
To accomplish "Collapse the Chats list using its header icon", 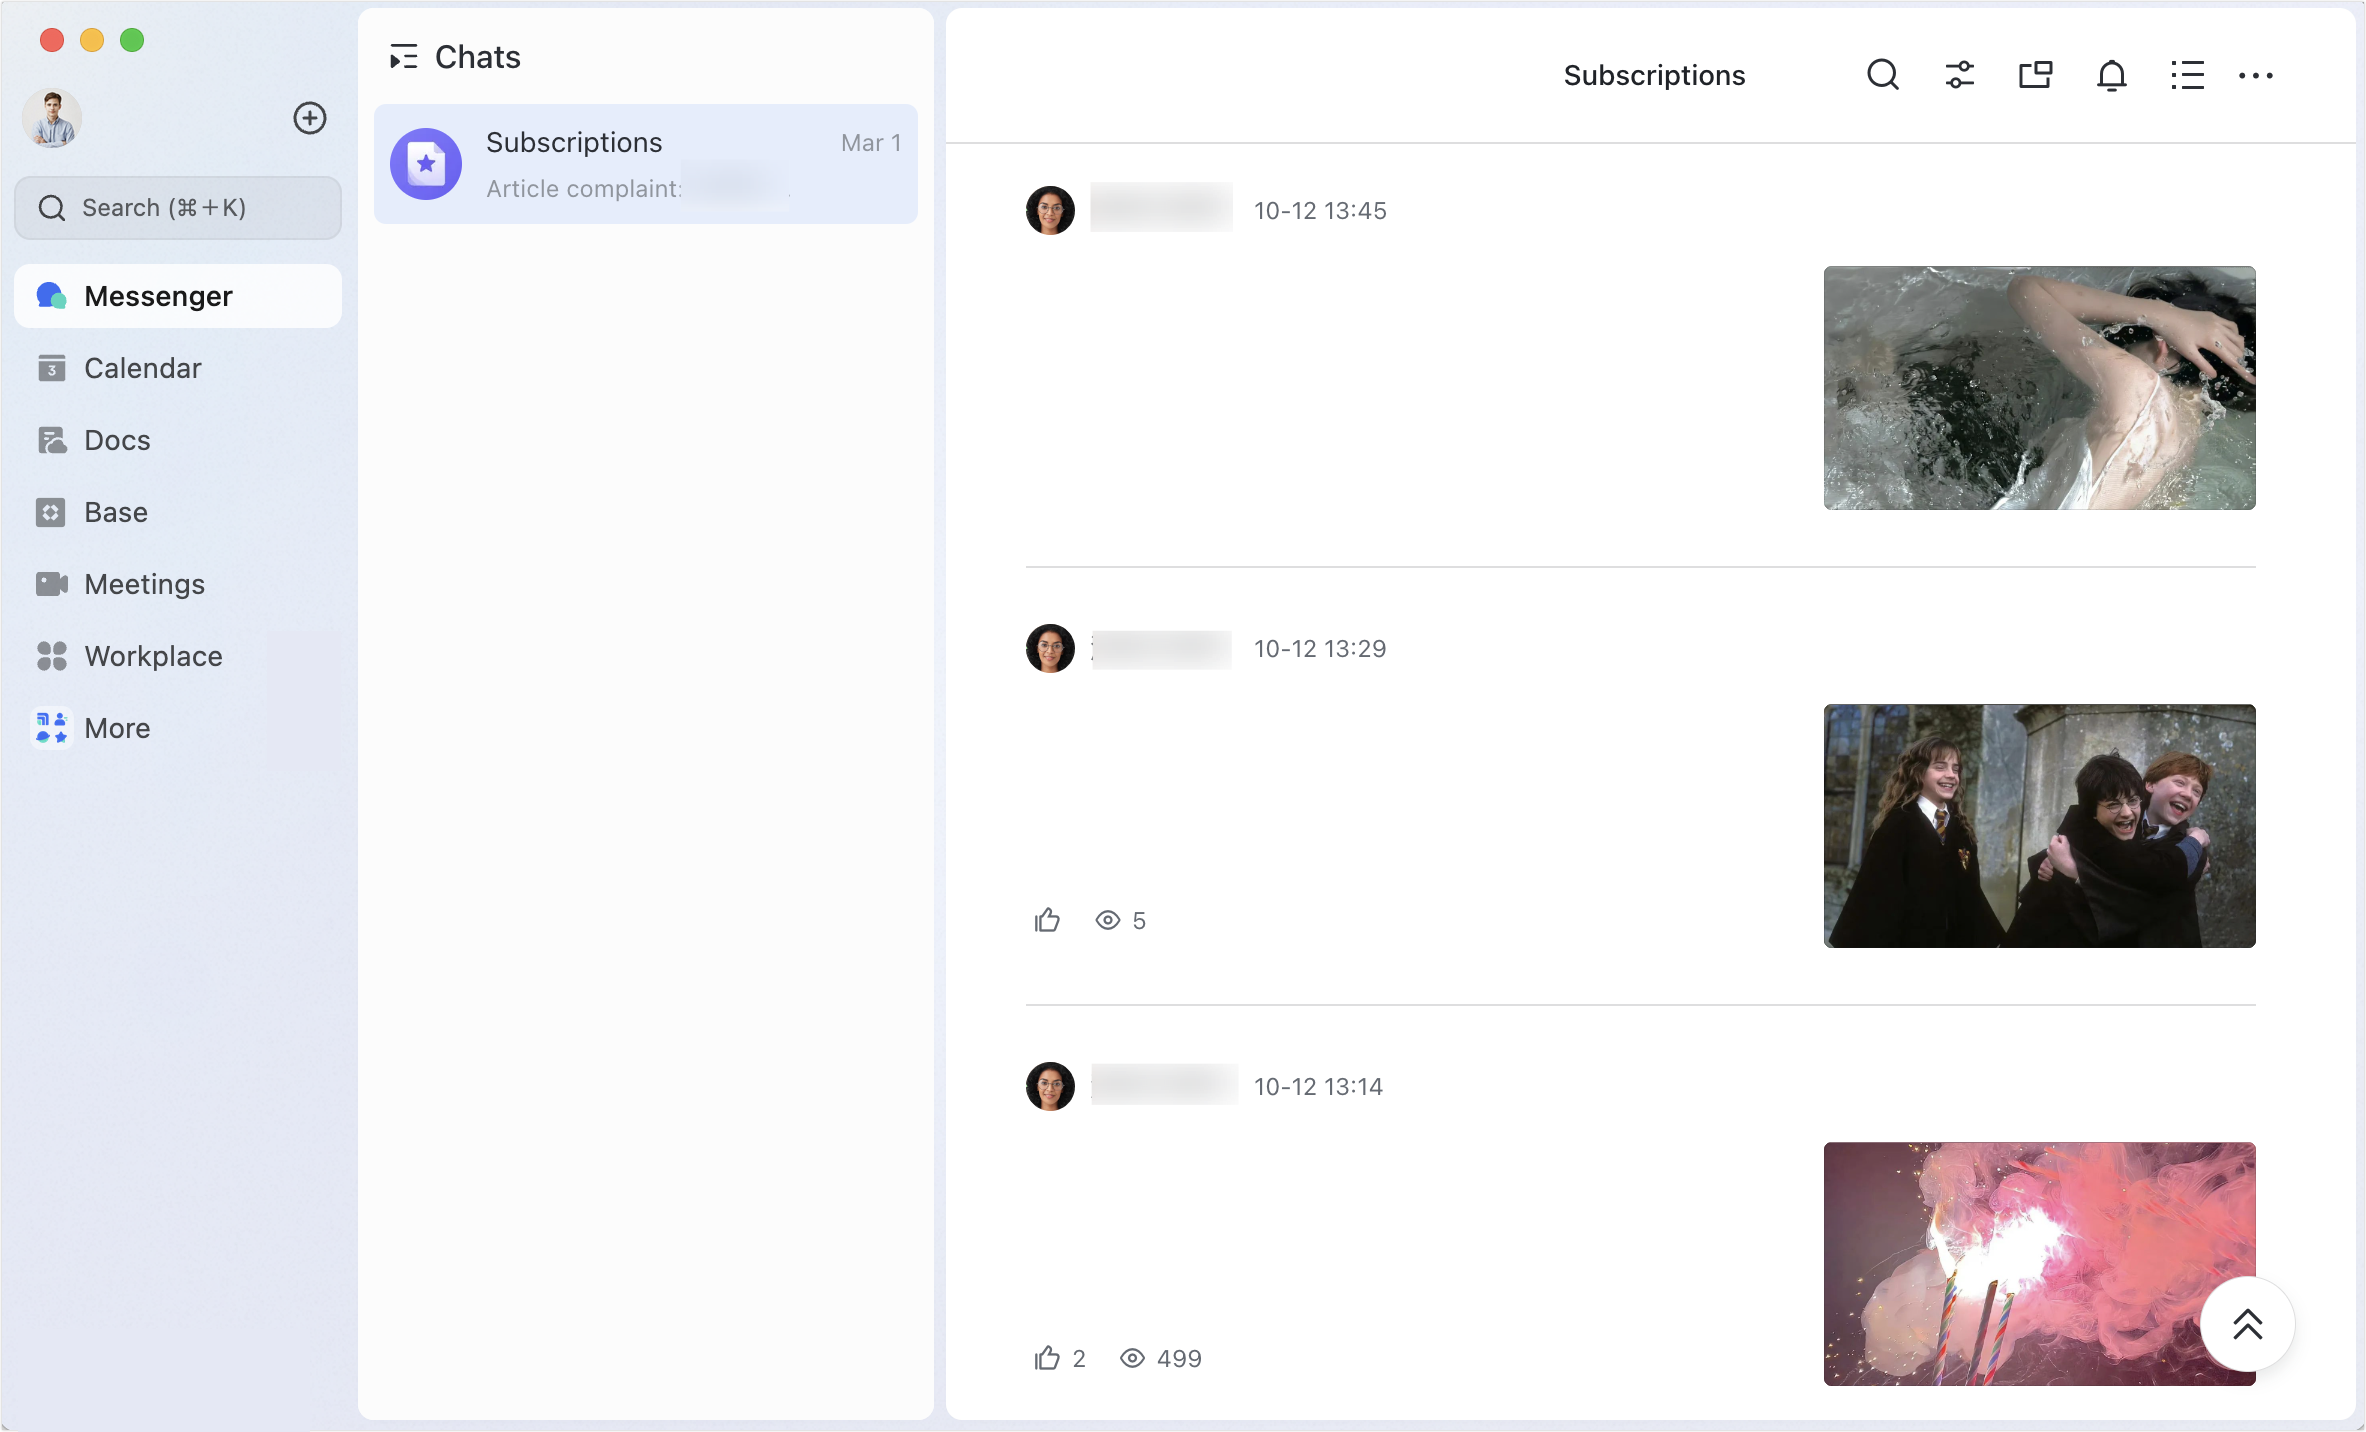I will (404, 57).
